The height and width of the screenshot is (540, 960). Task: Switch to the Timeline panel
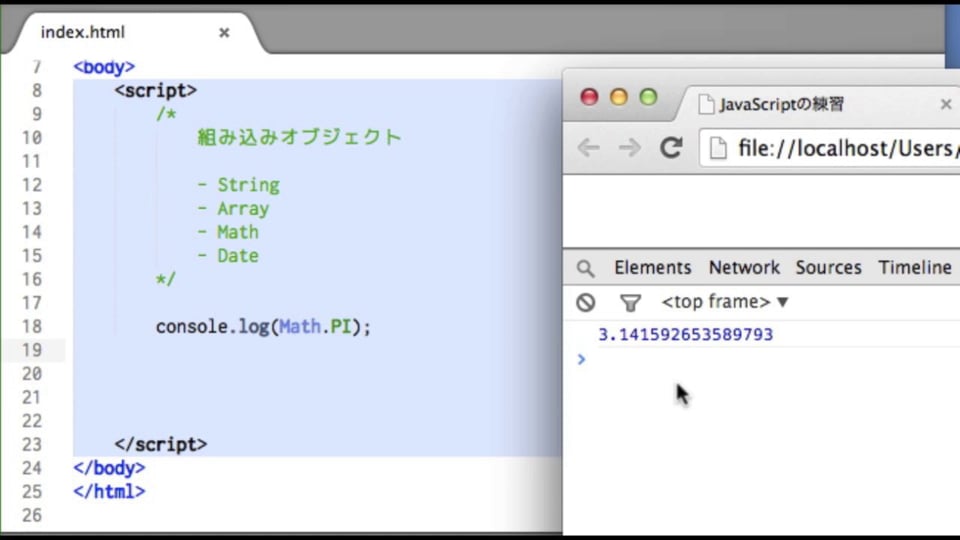[x=915, y=268]
